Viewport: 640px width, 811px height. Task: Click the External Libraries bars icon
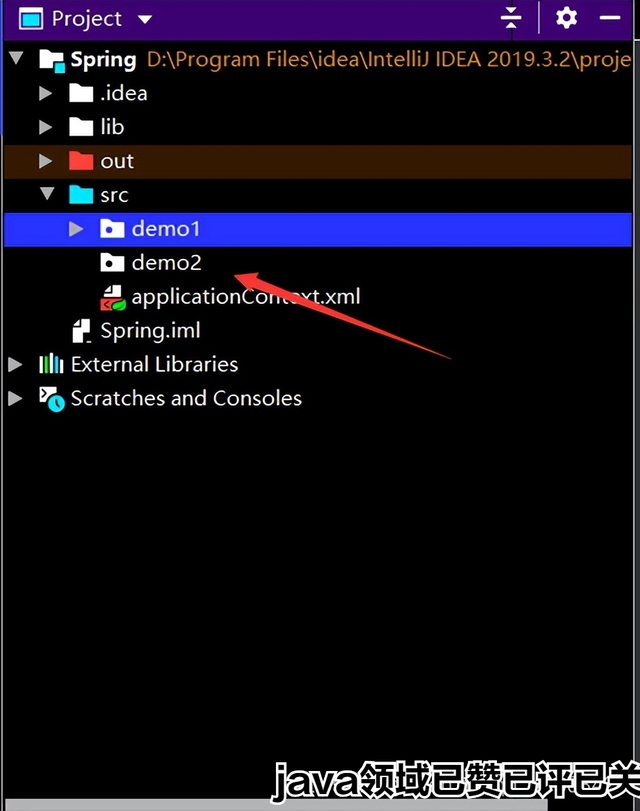click(51, 364)
